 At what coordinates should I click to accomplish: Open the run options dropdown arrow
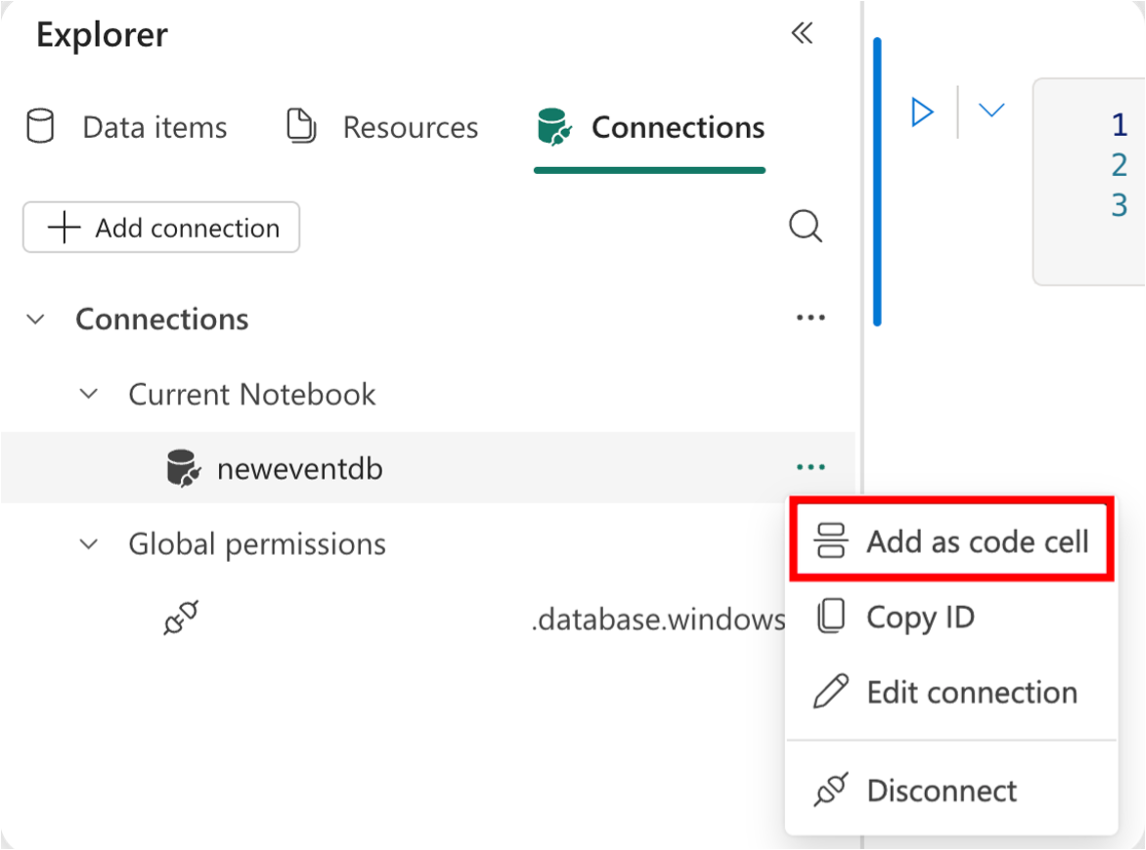coord(991,110)
